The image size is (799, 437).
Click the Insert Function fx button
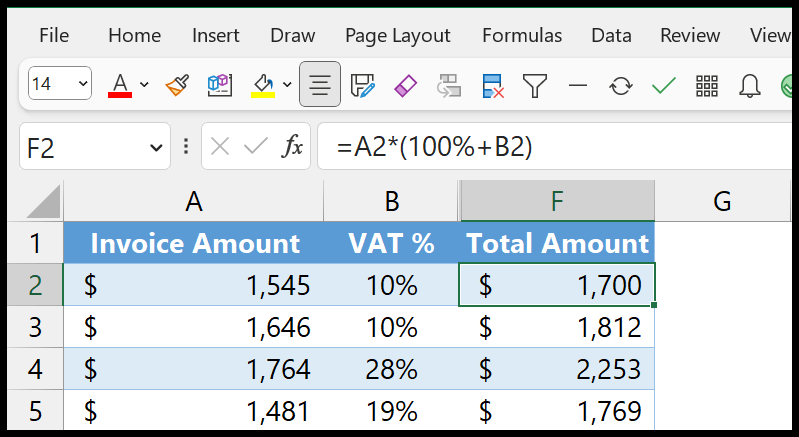tap(292, 147)
